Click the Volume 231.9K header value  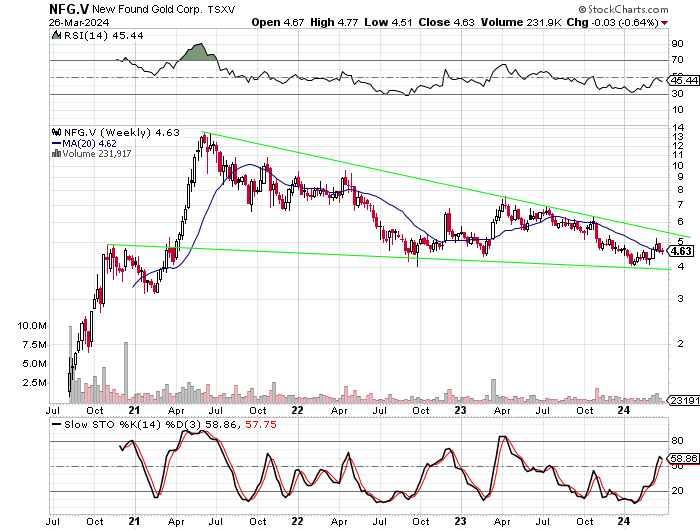(x=521, y=22)
